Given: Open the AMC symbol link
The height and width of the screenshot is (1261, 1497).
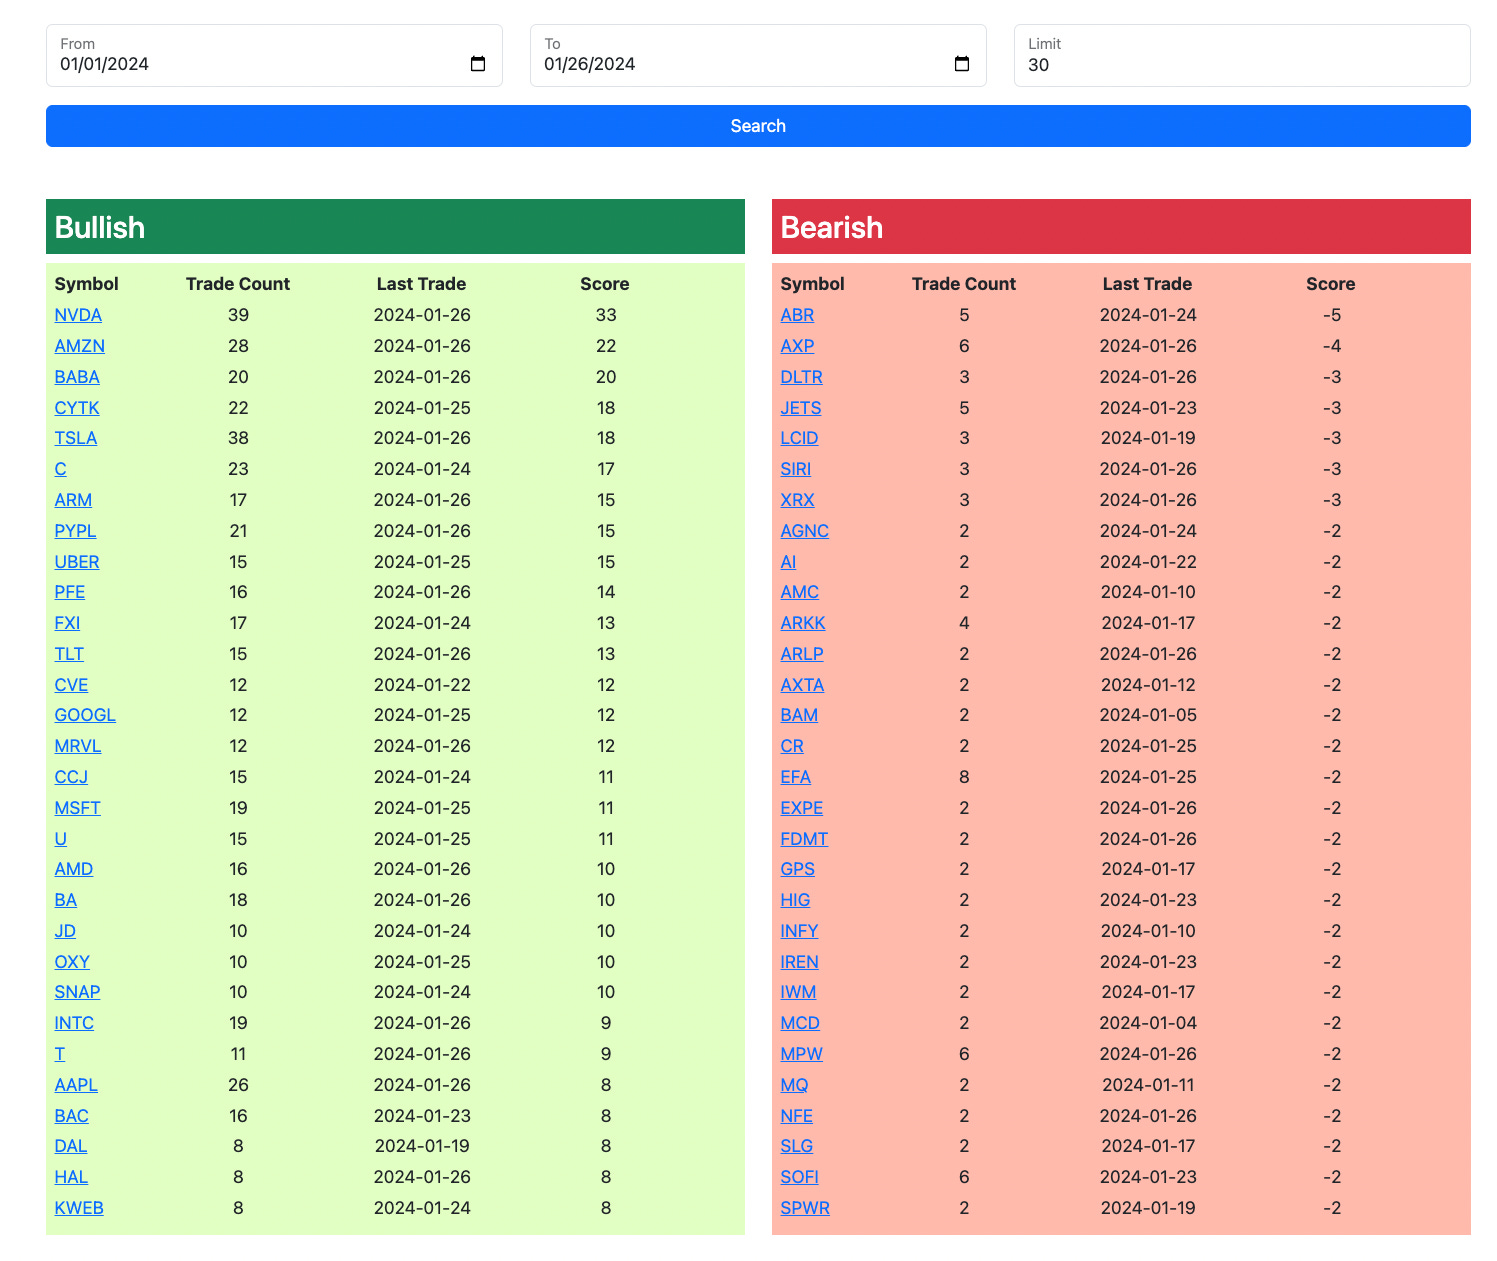Looking at the screenshot, I should coord(800,592).
